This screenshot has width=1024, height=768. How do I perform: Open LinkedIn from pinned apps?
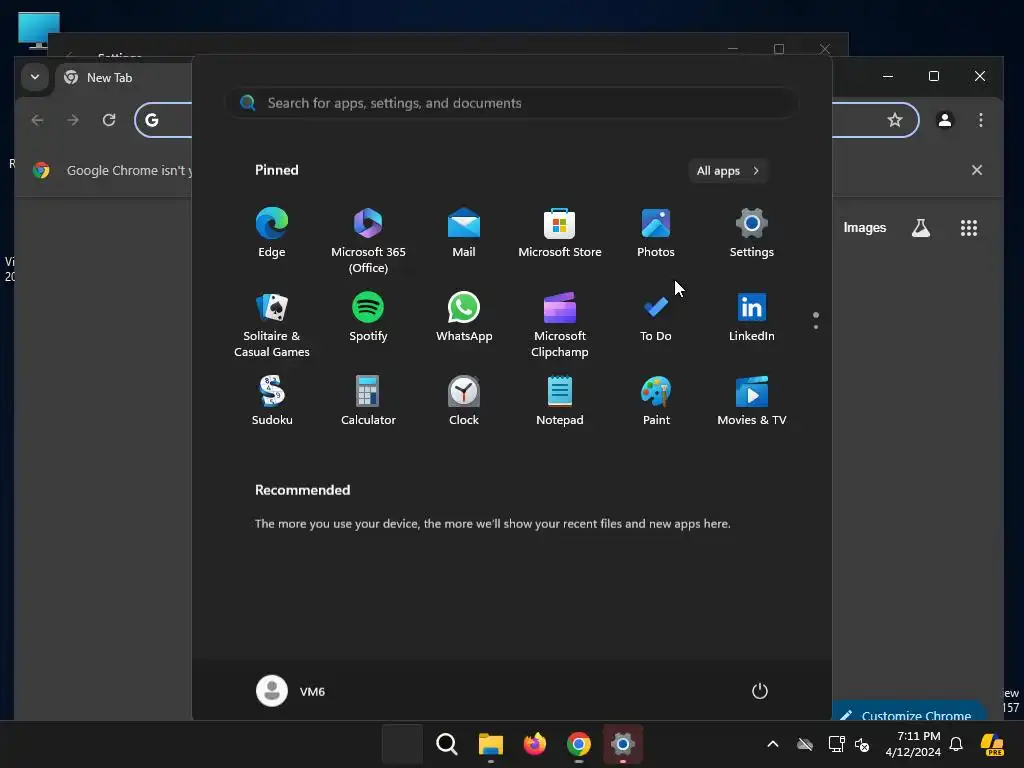pyautogui.click(x=752, y=317)
